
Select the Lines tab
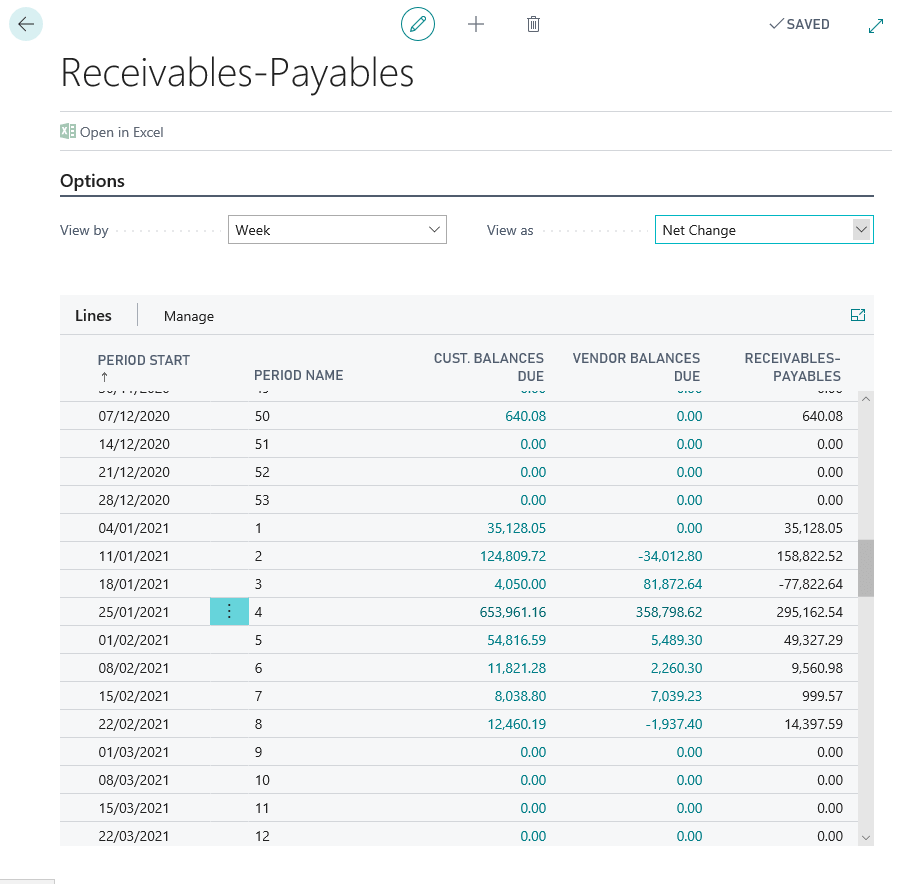click(x=93, y=316)
